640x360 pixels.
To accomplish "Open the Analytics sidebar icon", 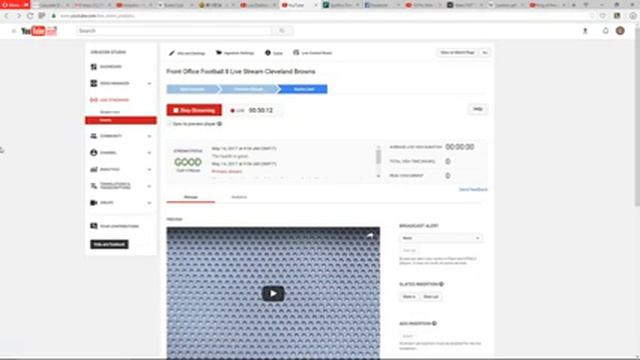I will coord(94,169).
